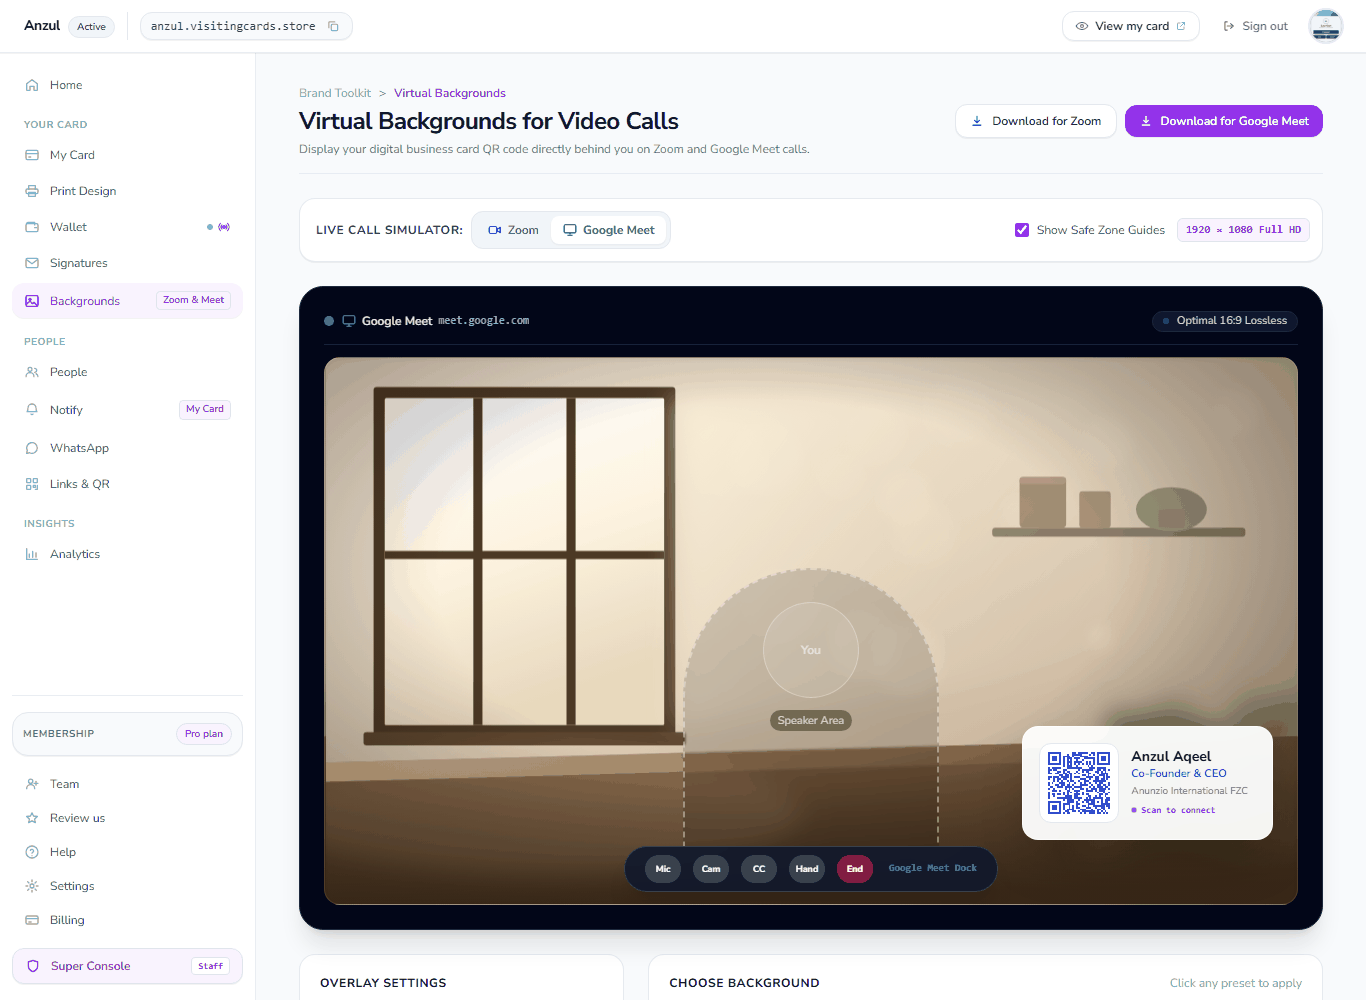This screenshot has width=1366, height=1000.
Task: Open Analytics under Insights
Action: [127, 554]
